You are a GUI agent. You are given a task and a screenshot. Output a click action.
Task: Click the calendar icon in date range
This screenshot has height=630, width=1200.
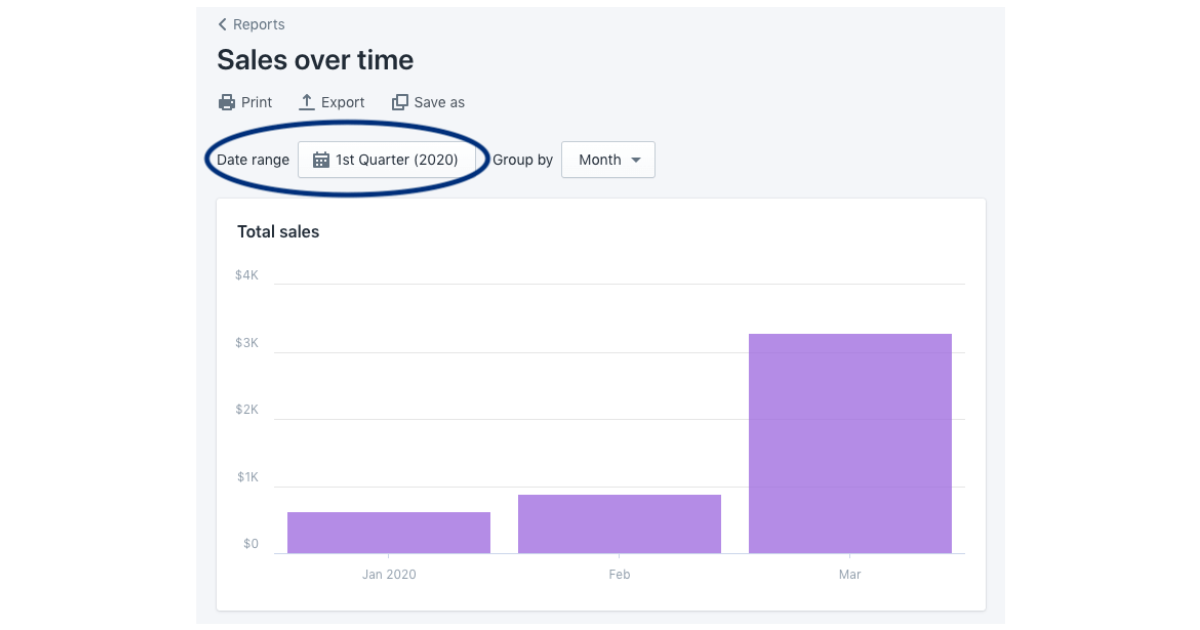pyautogui.click(x=321, y=160)
